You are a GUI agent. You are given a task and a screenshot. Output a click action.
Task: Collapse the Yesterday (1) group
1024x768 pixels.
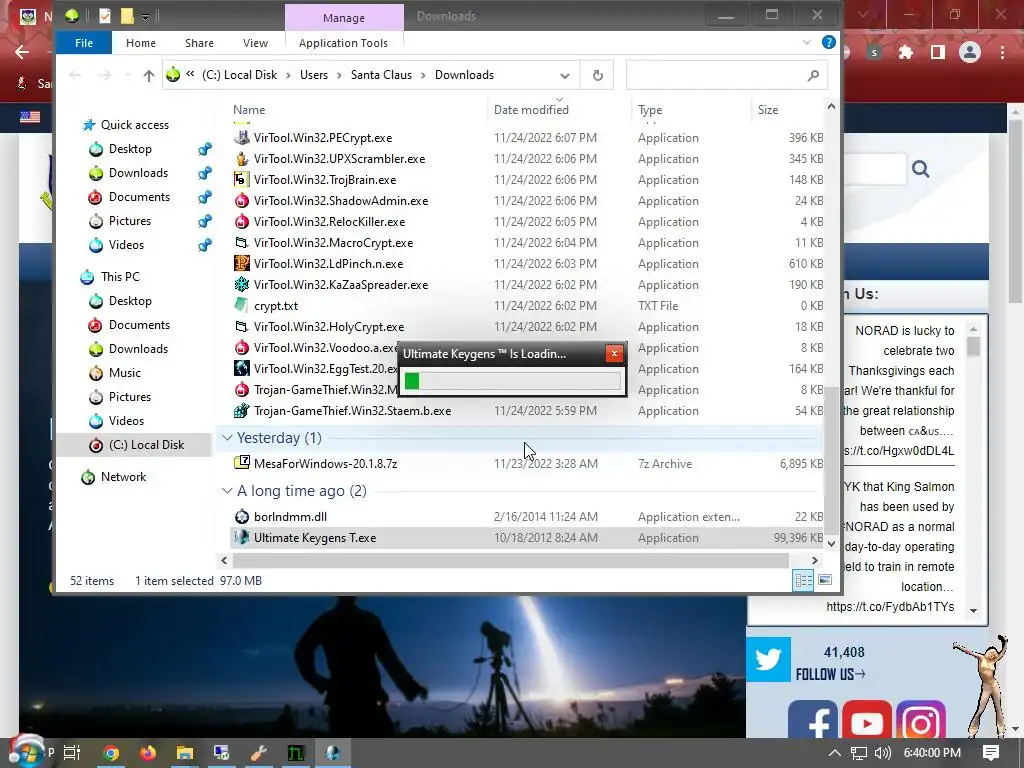pyautogui.click(x=227, y=438)
